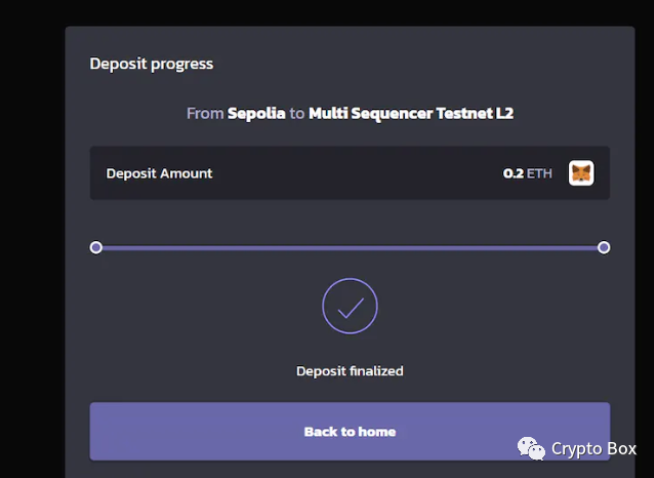Click the purple deposit progress line
The width and height of the screenshot is (654, 478).
(350, 248)
